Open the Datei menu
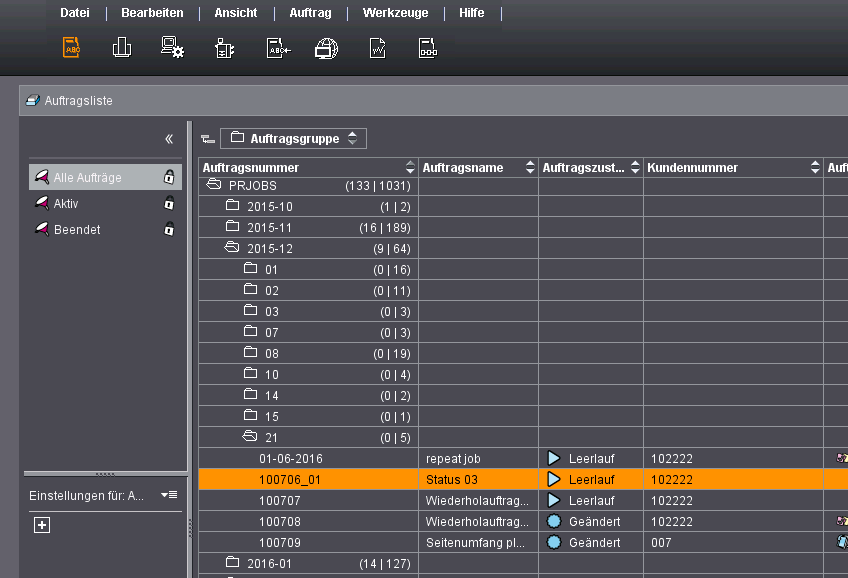Screen dimensions: 848x578 [75, 13]
